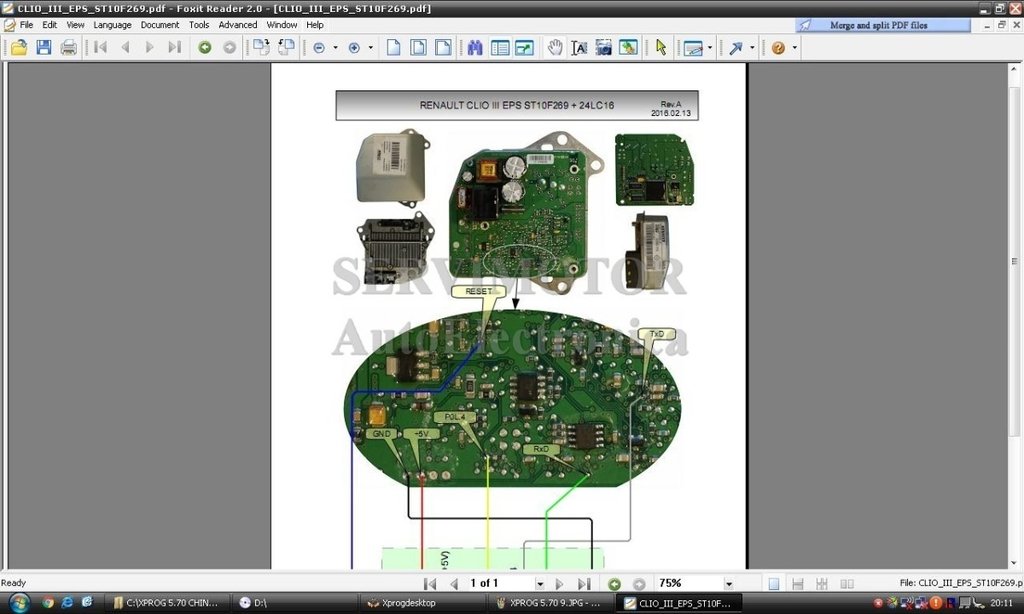The width and height of the screenshot is (1024, 614).
Task: Select the yellow arrow annotation cursor
Action: (x=661, y=48)
